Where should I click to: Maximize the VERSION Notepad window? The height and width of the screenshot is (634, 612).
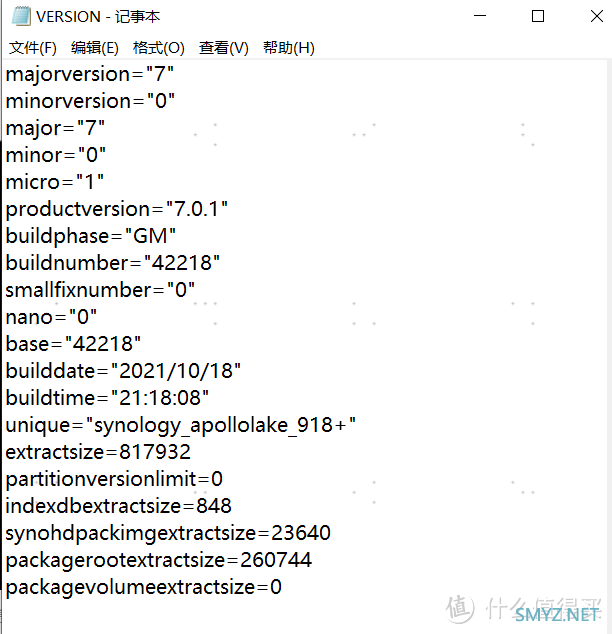538,16
